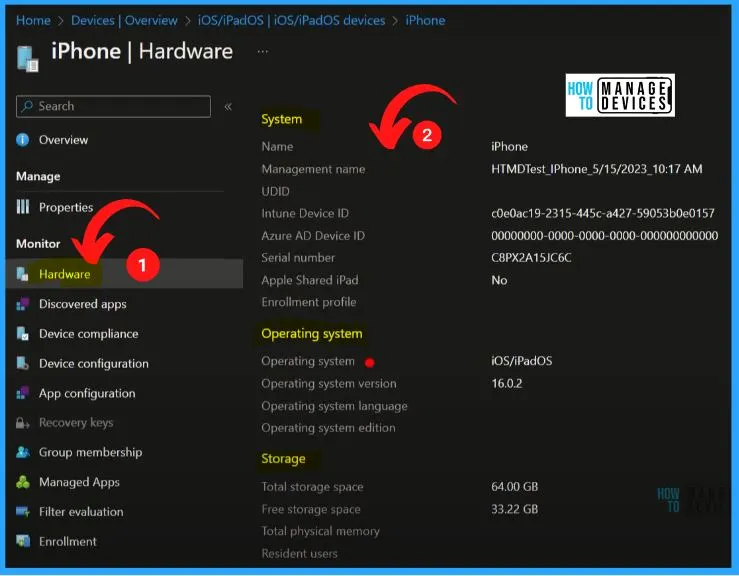Click the Filter evaluation icon
This screenshot has height=576, width=739.
[22, 512]
